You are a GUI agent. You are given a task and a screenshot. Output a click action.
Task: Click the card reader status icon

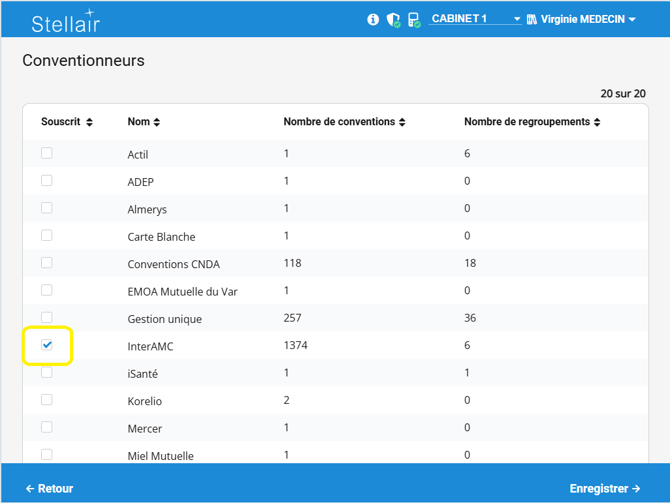point(413,20)
